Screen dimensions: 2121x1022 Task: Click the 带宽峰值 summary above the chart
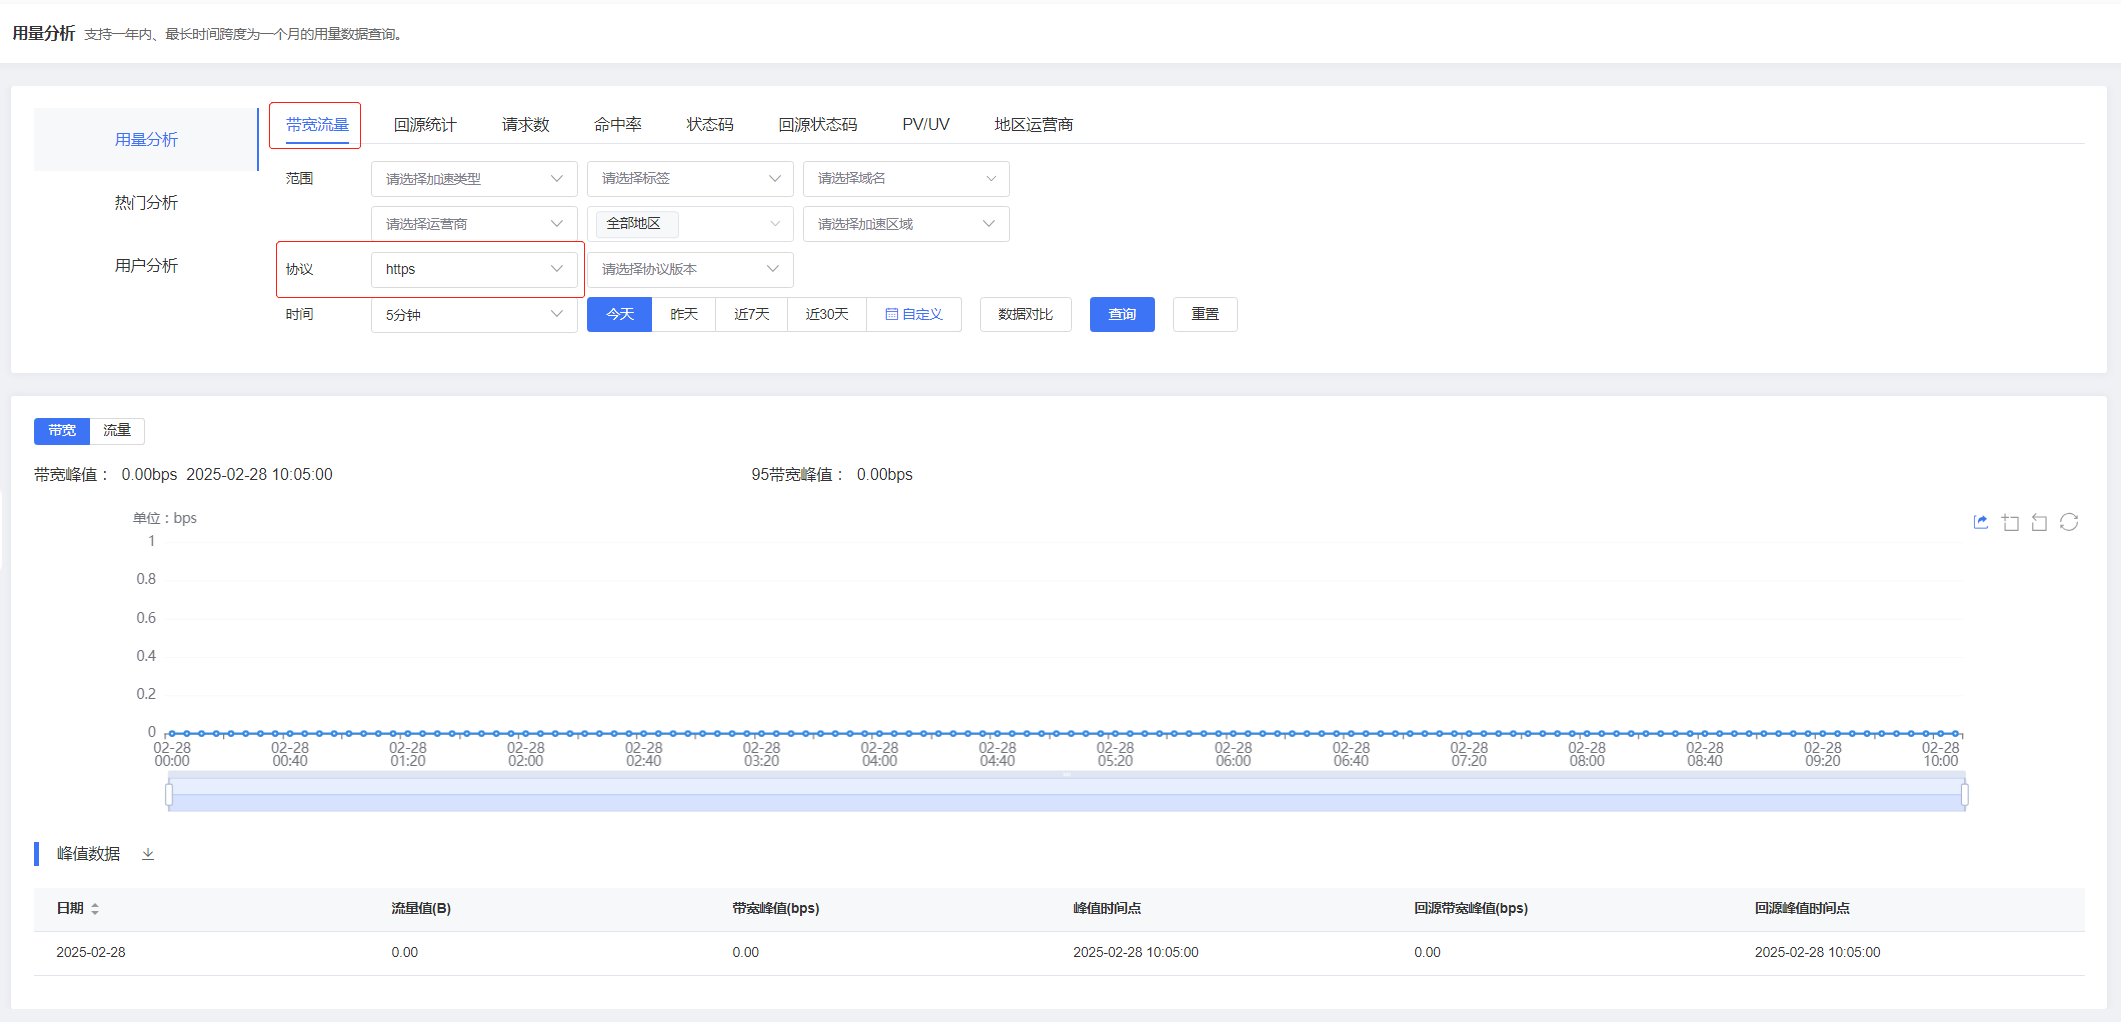tap(183, 475)
